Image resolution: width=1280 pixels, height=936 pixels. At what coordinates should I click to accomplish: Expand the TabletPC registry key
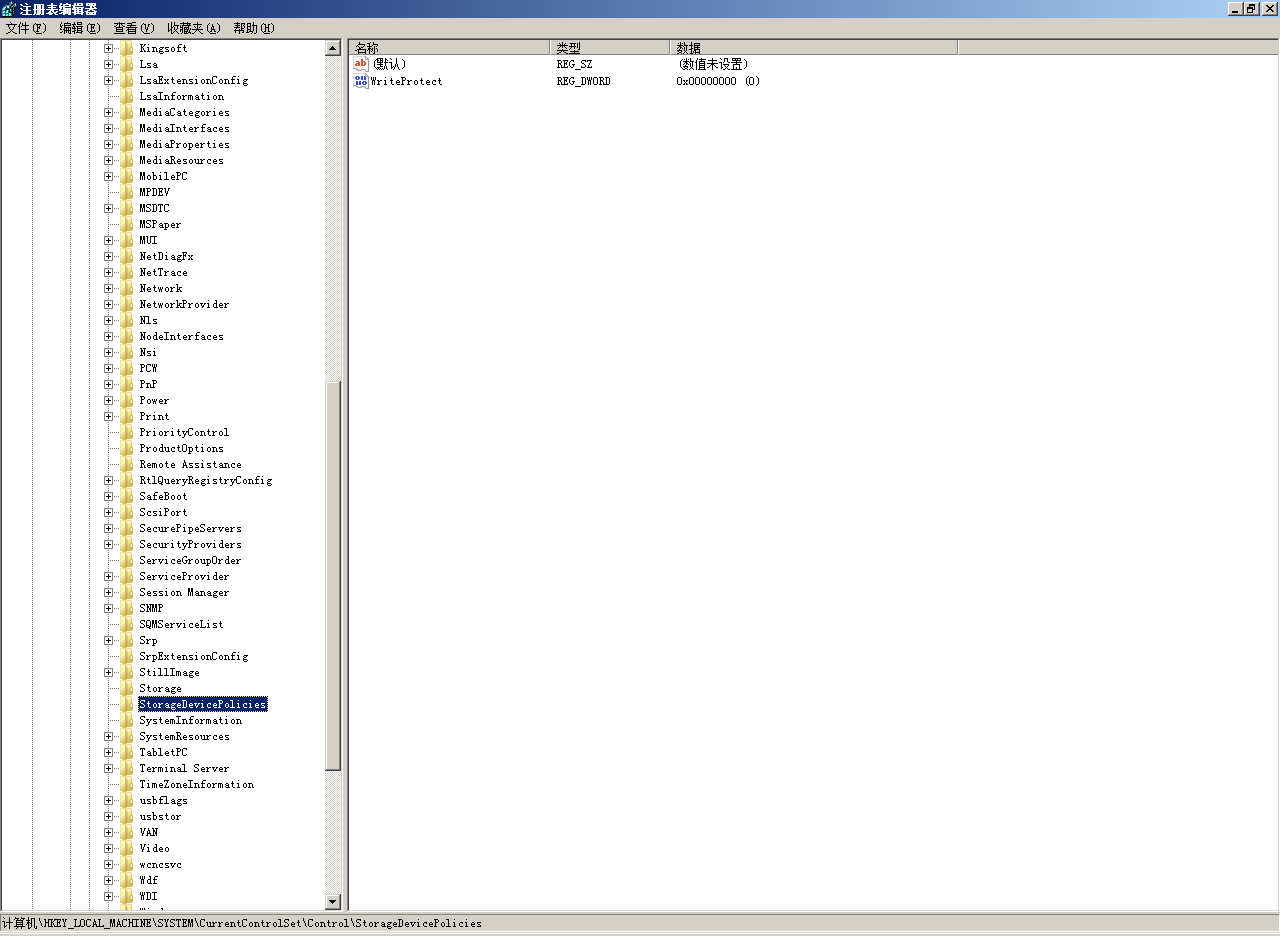(108, 752)
